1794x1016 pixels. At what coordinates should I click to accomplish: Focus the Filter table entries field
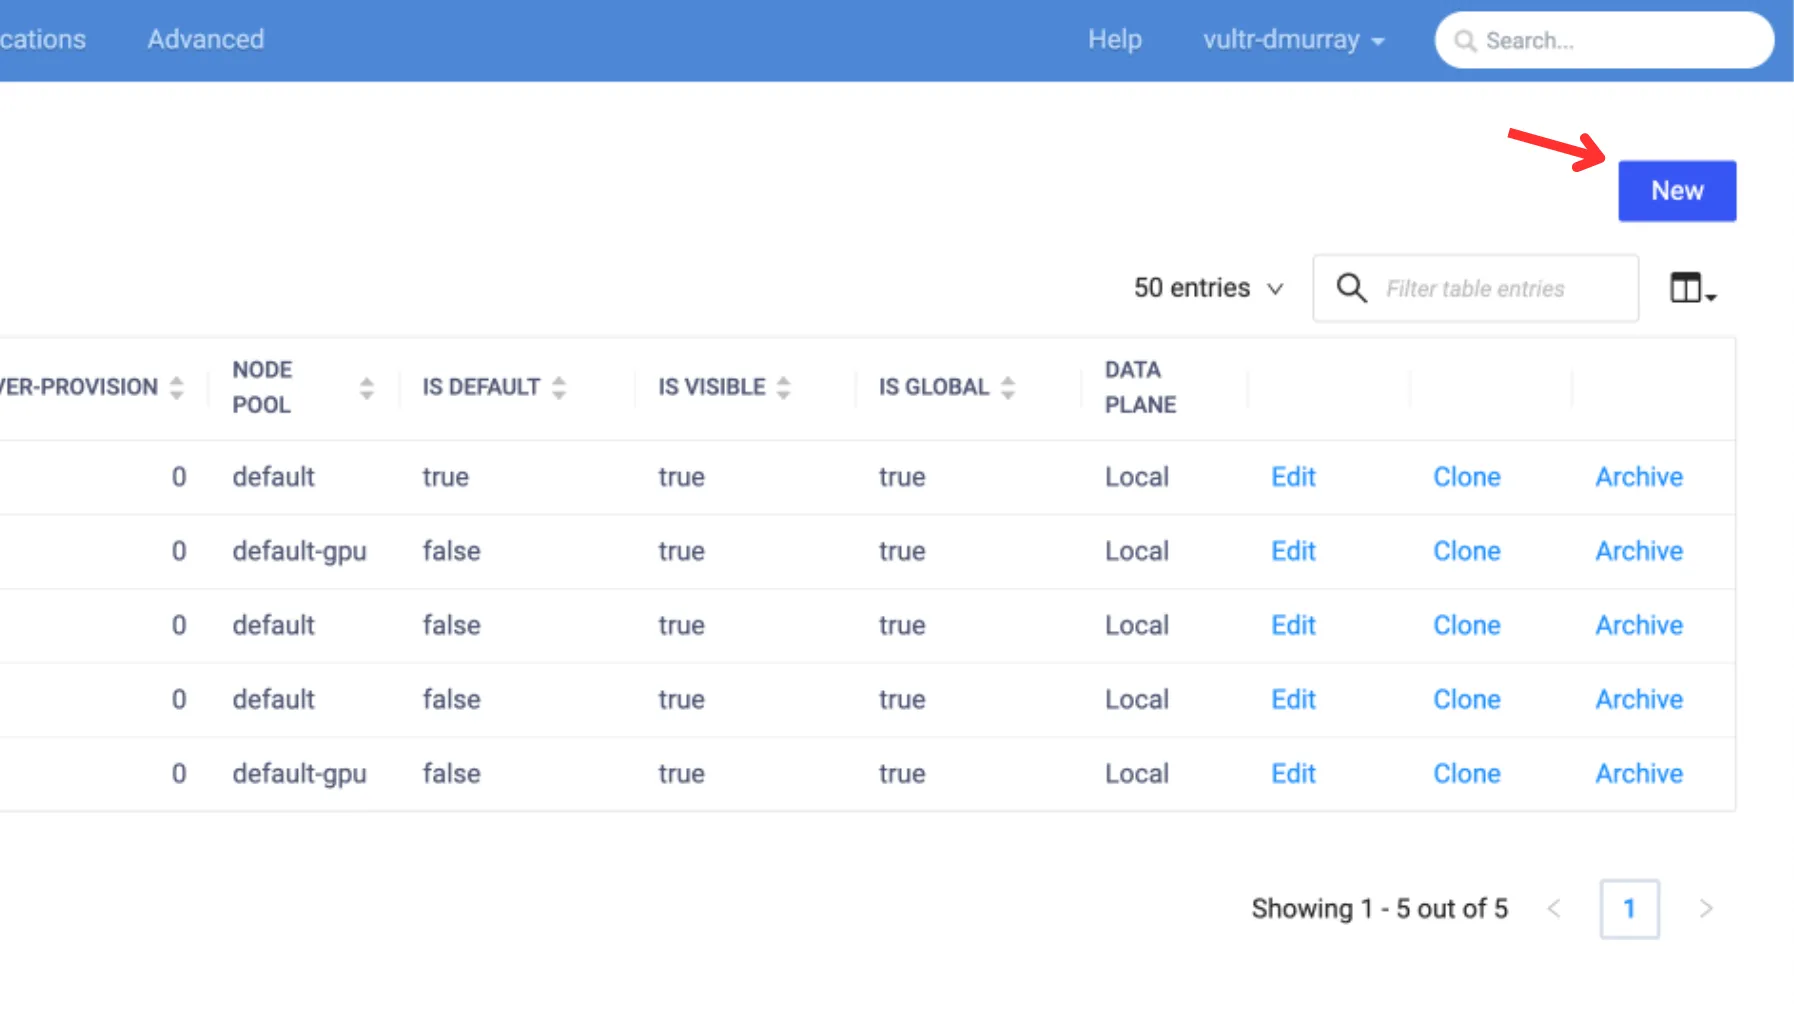[x=1476, y=288]
